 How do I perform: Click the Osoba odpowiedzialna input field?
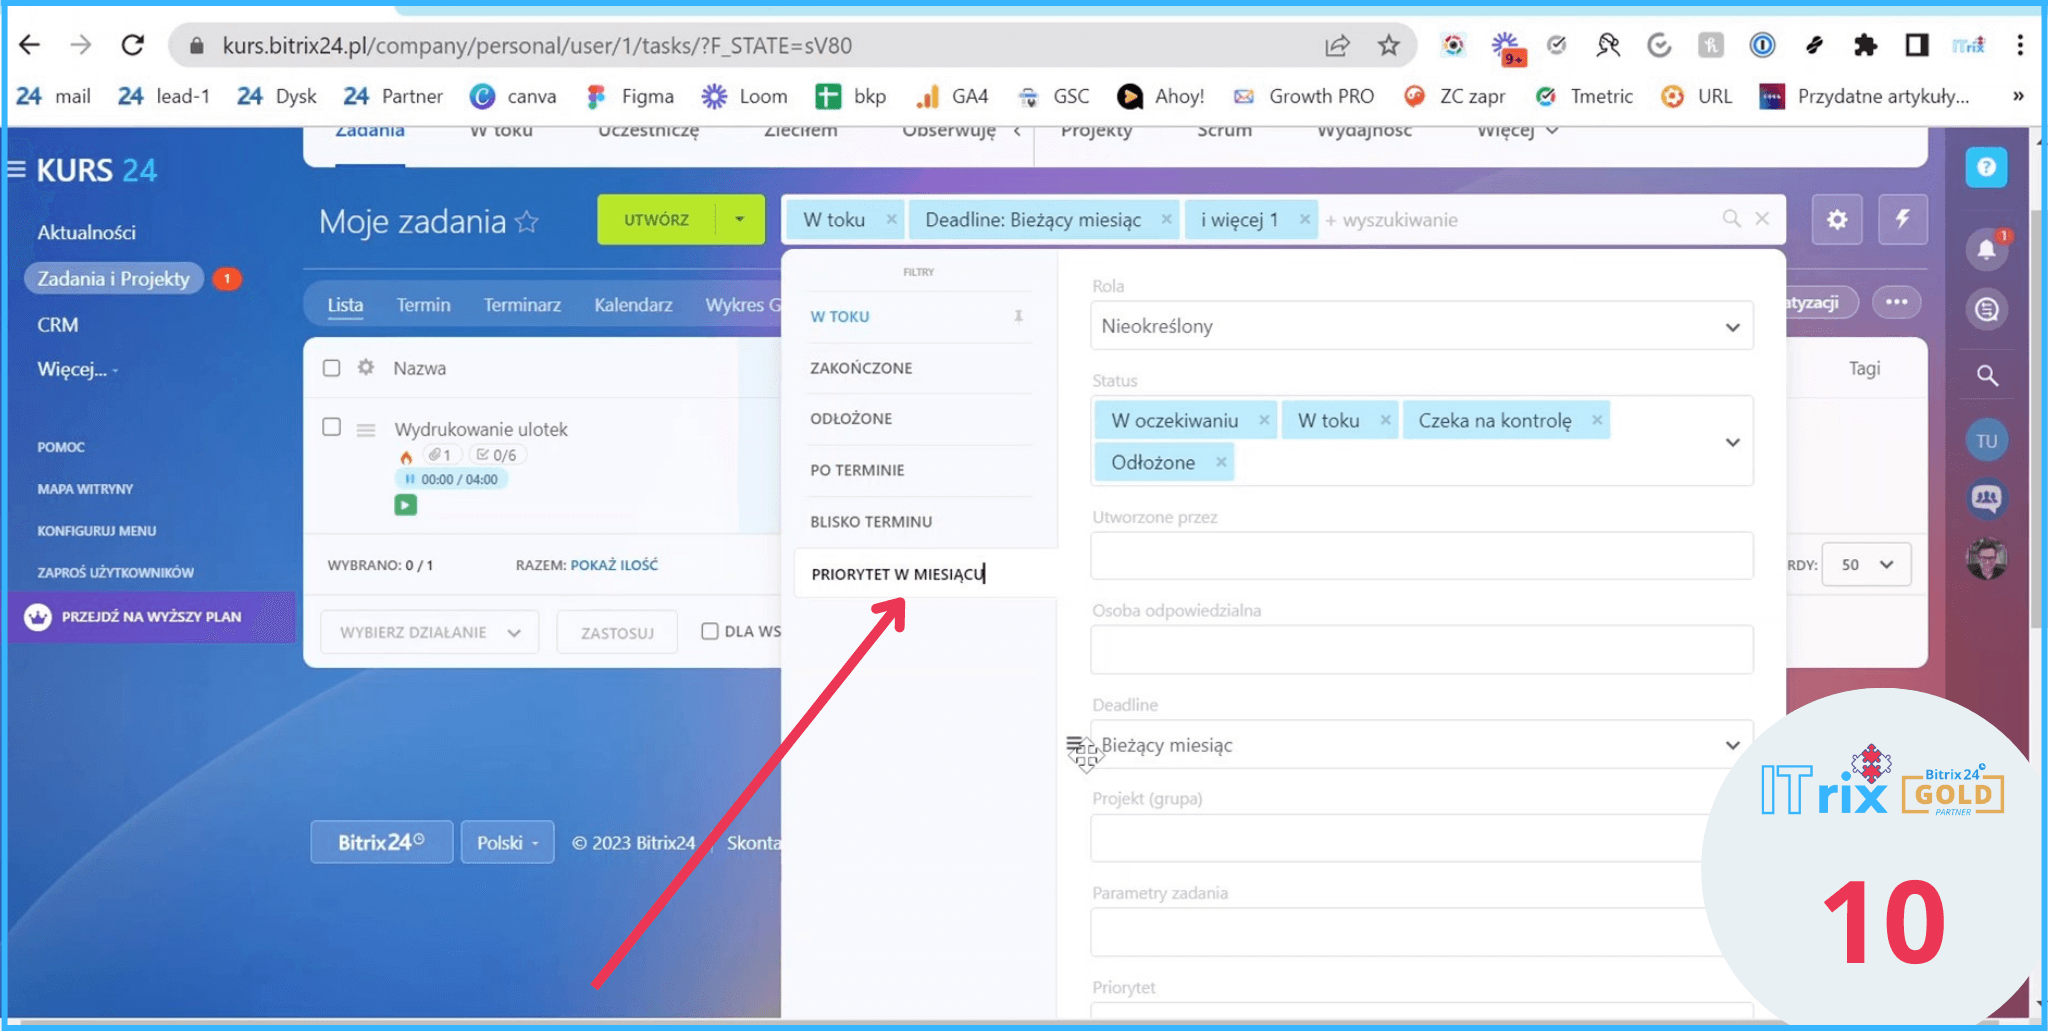pyautogui.click(x=1421, y=650)
